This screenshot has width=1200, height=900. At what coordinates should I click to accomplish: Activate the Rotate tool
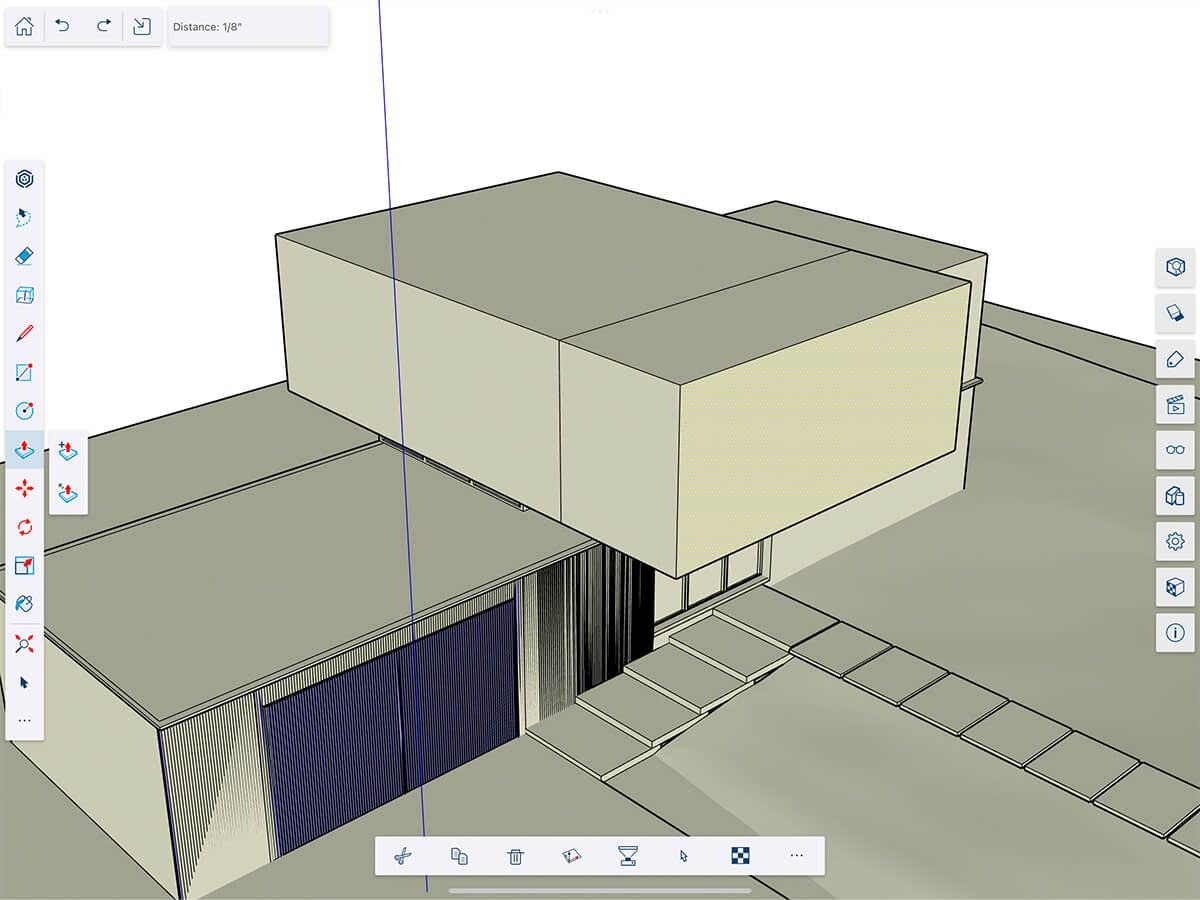[24, 528]
